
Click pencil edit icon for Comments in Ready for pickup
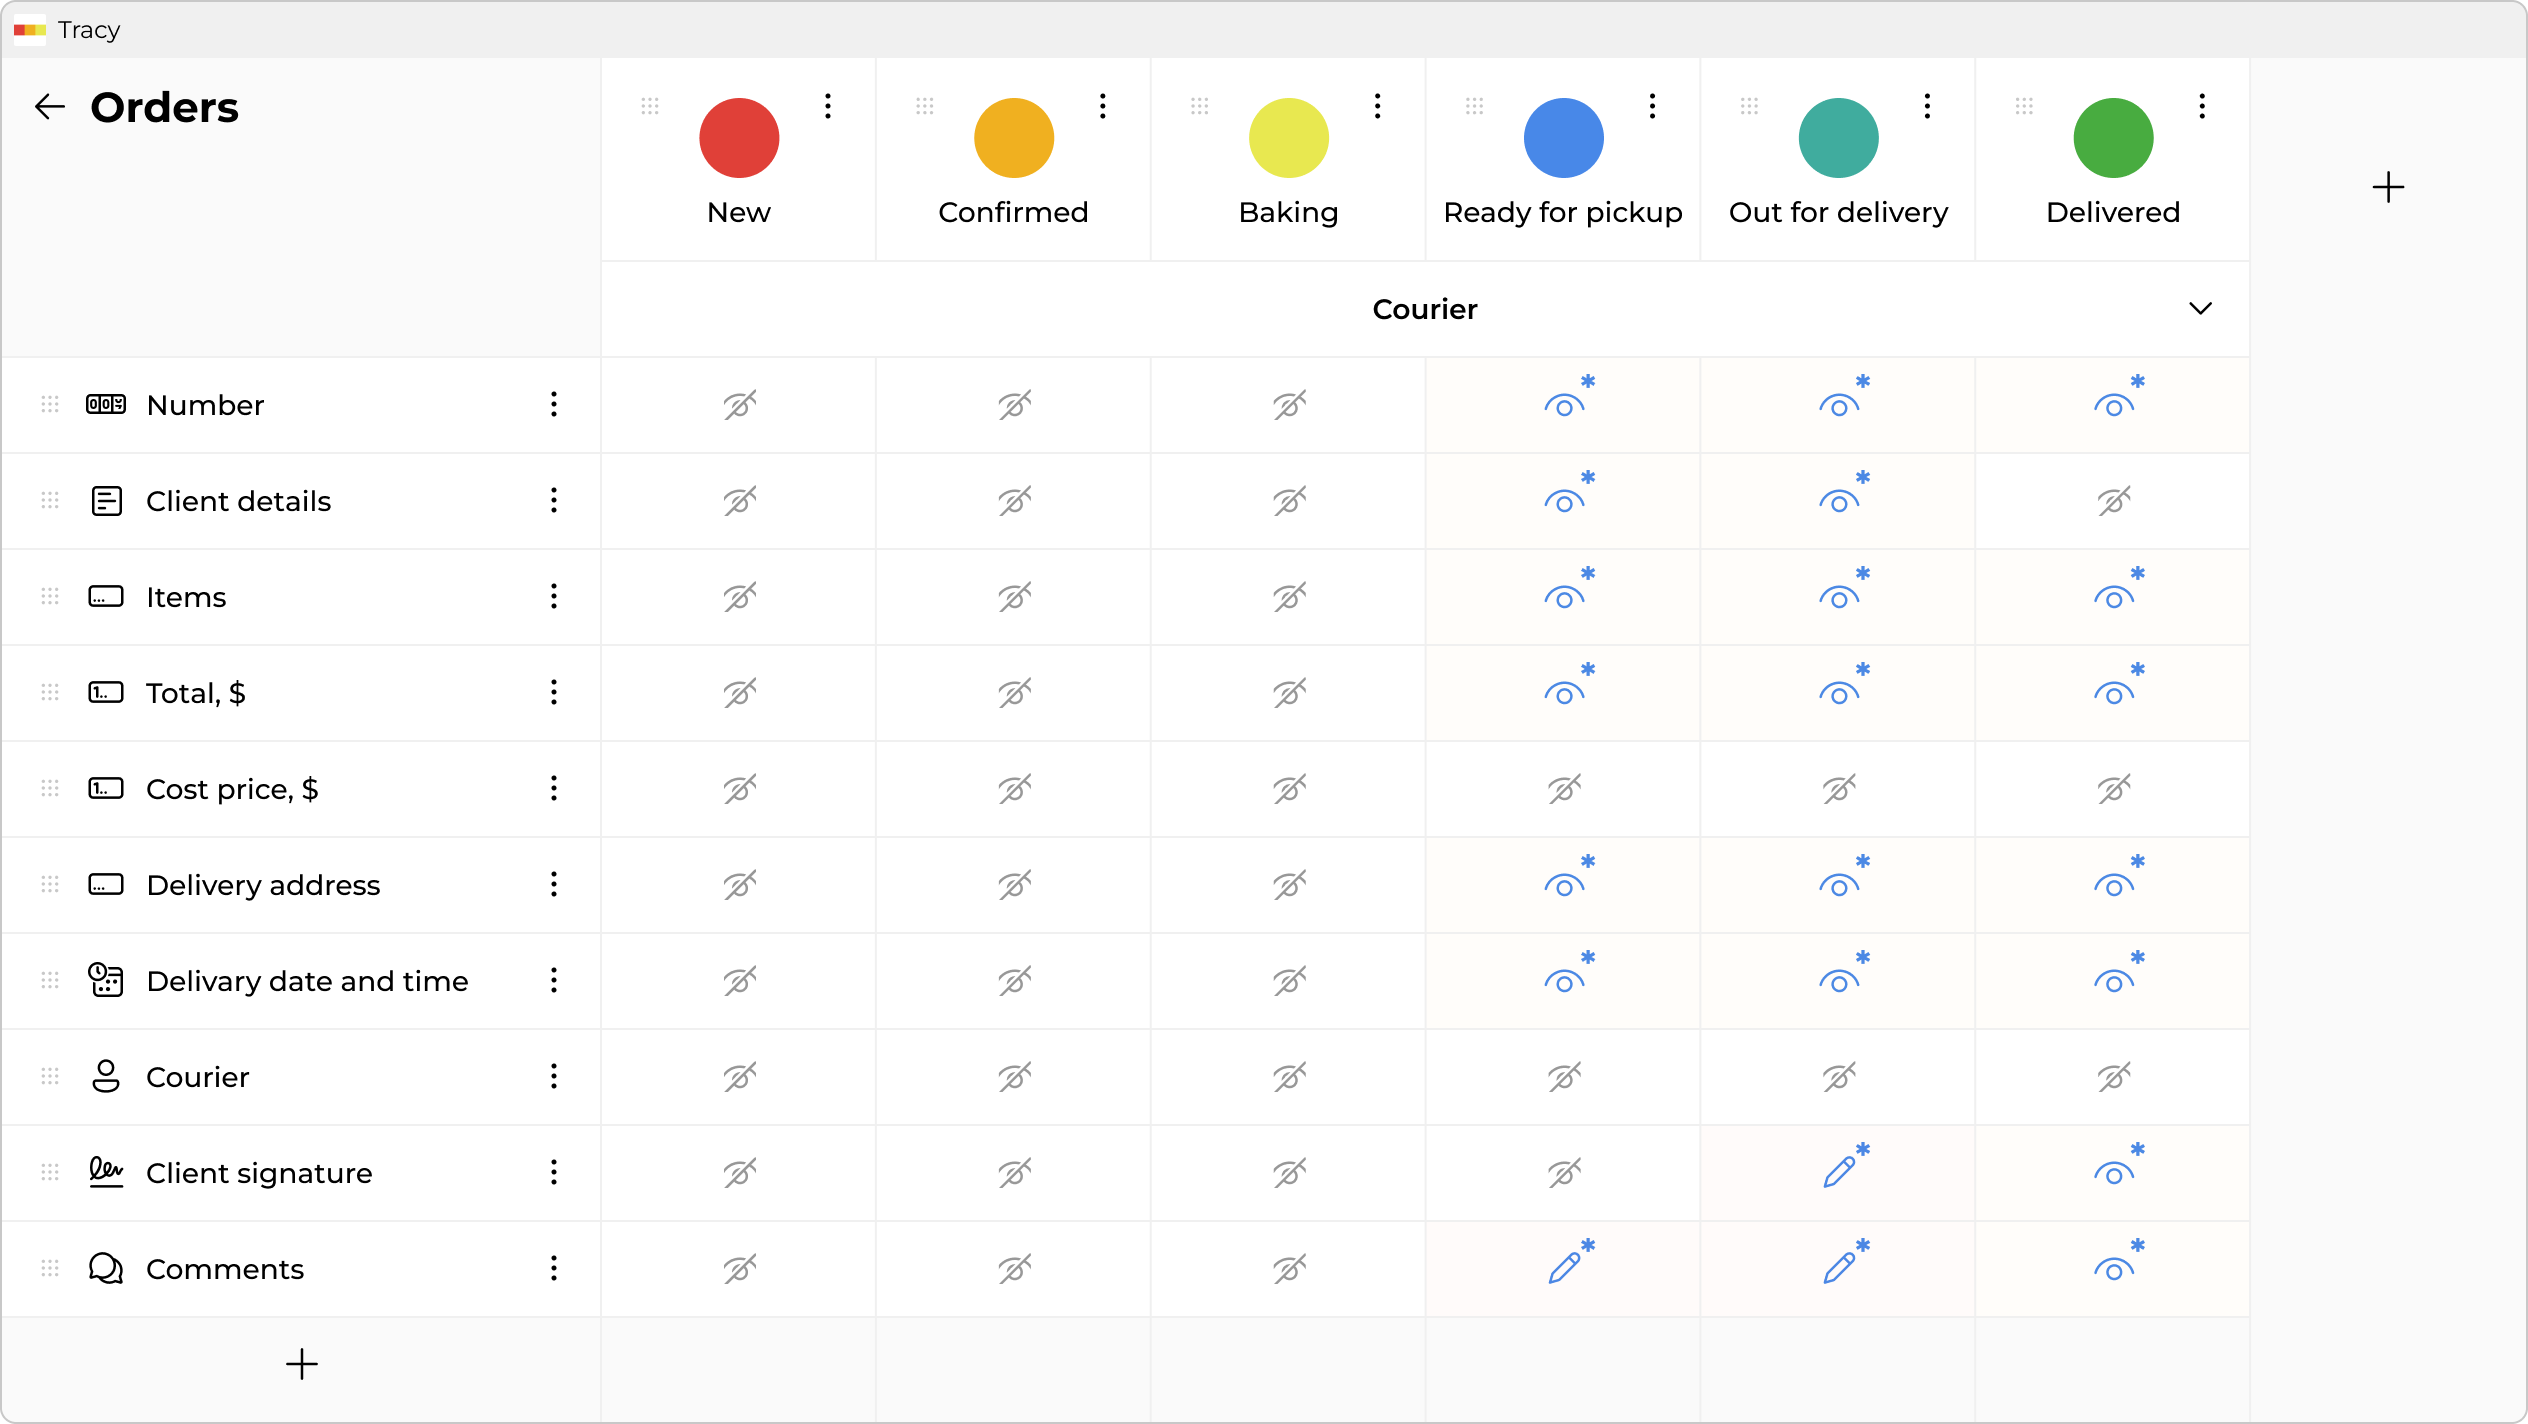click(1564, 1268)
